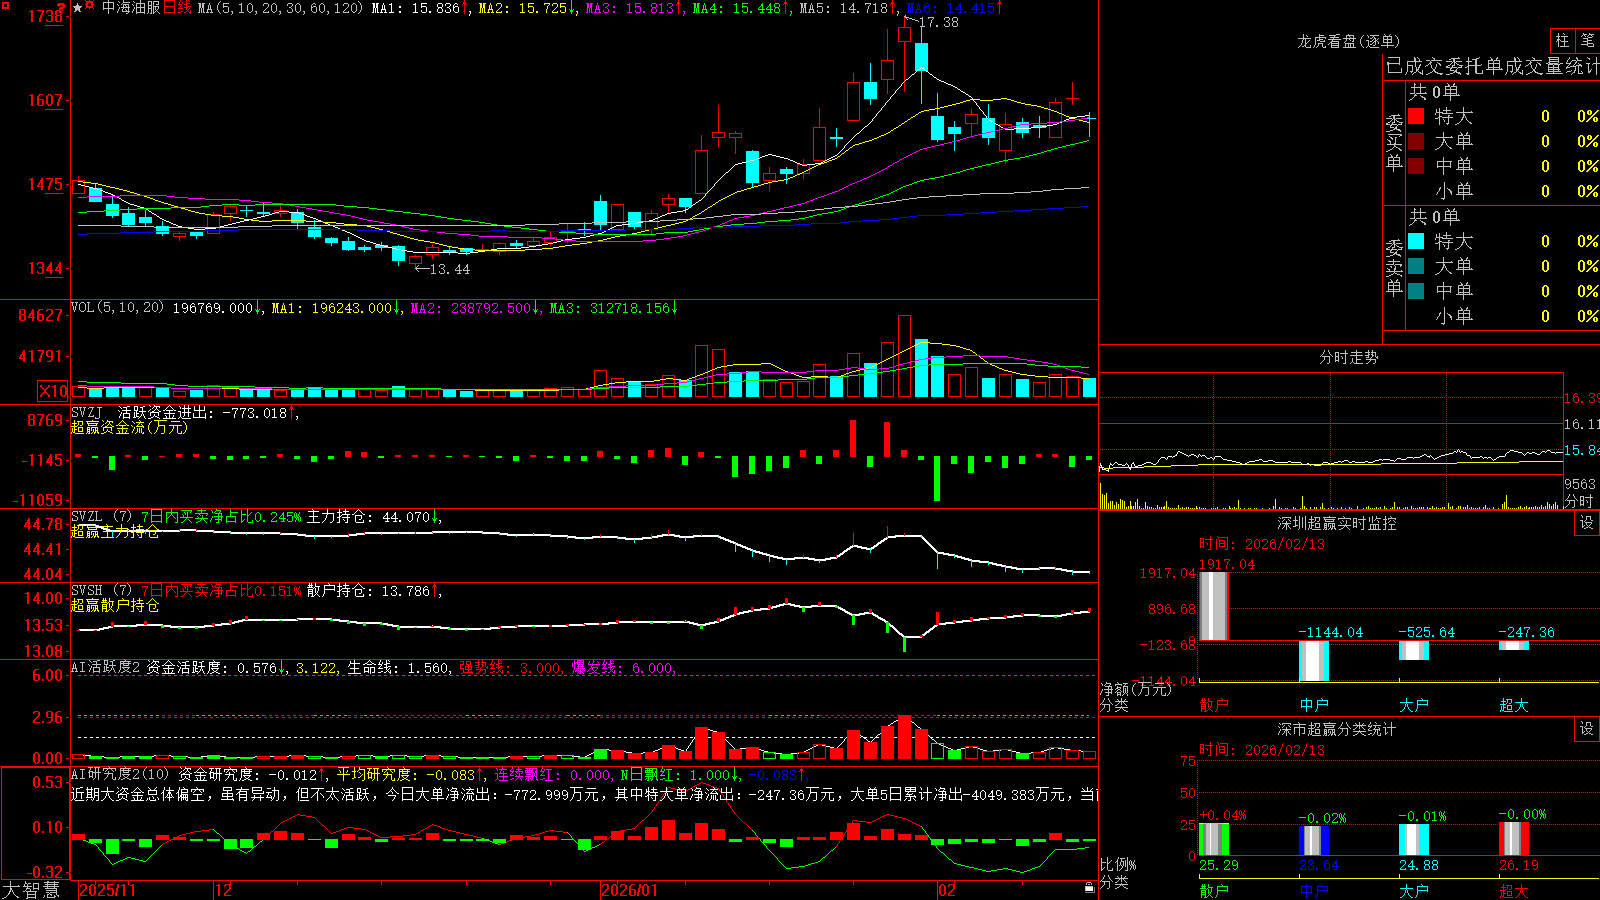Click the 大智慧 logo in bottom-left corner
Viewport: 1600px width, 900px height.
tap(31, 890)
